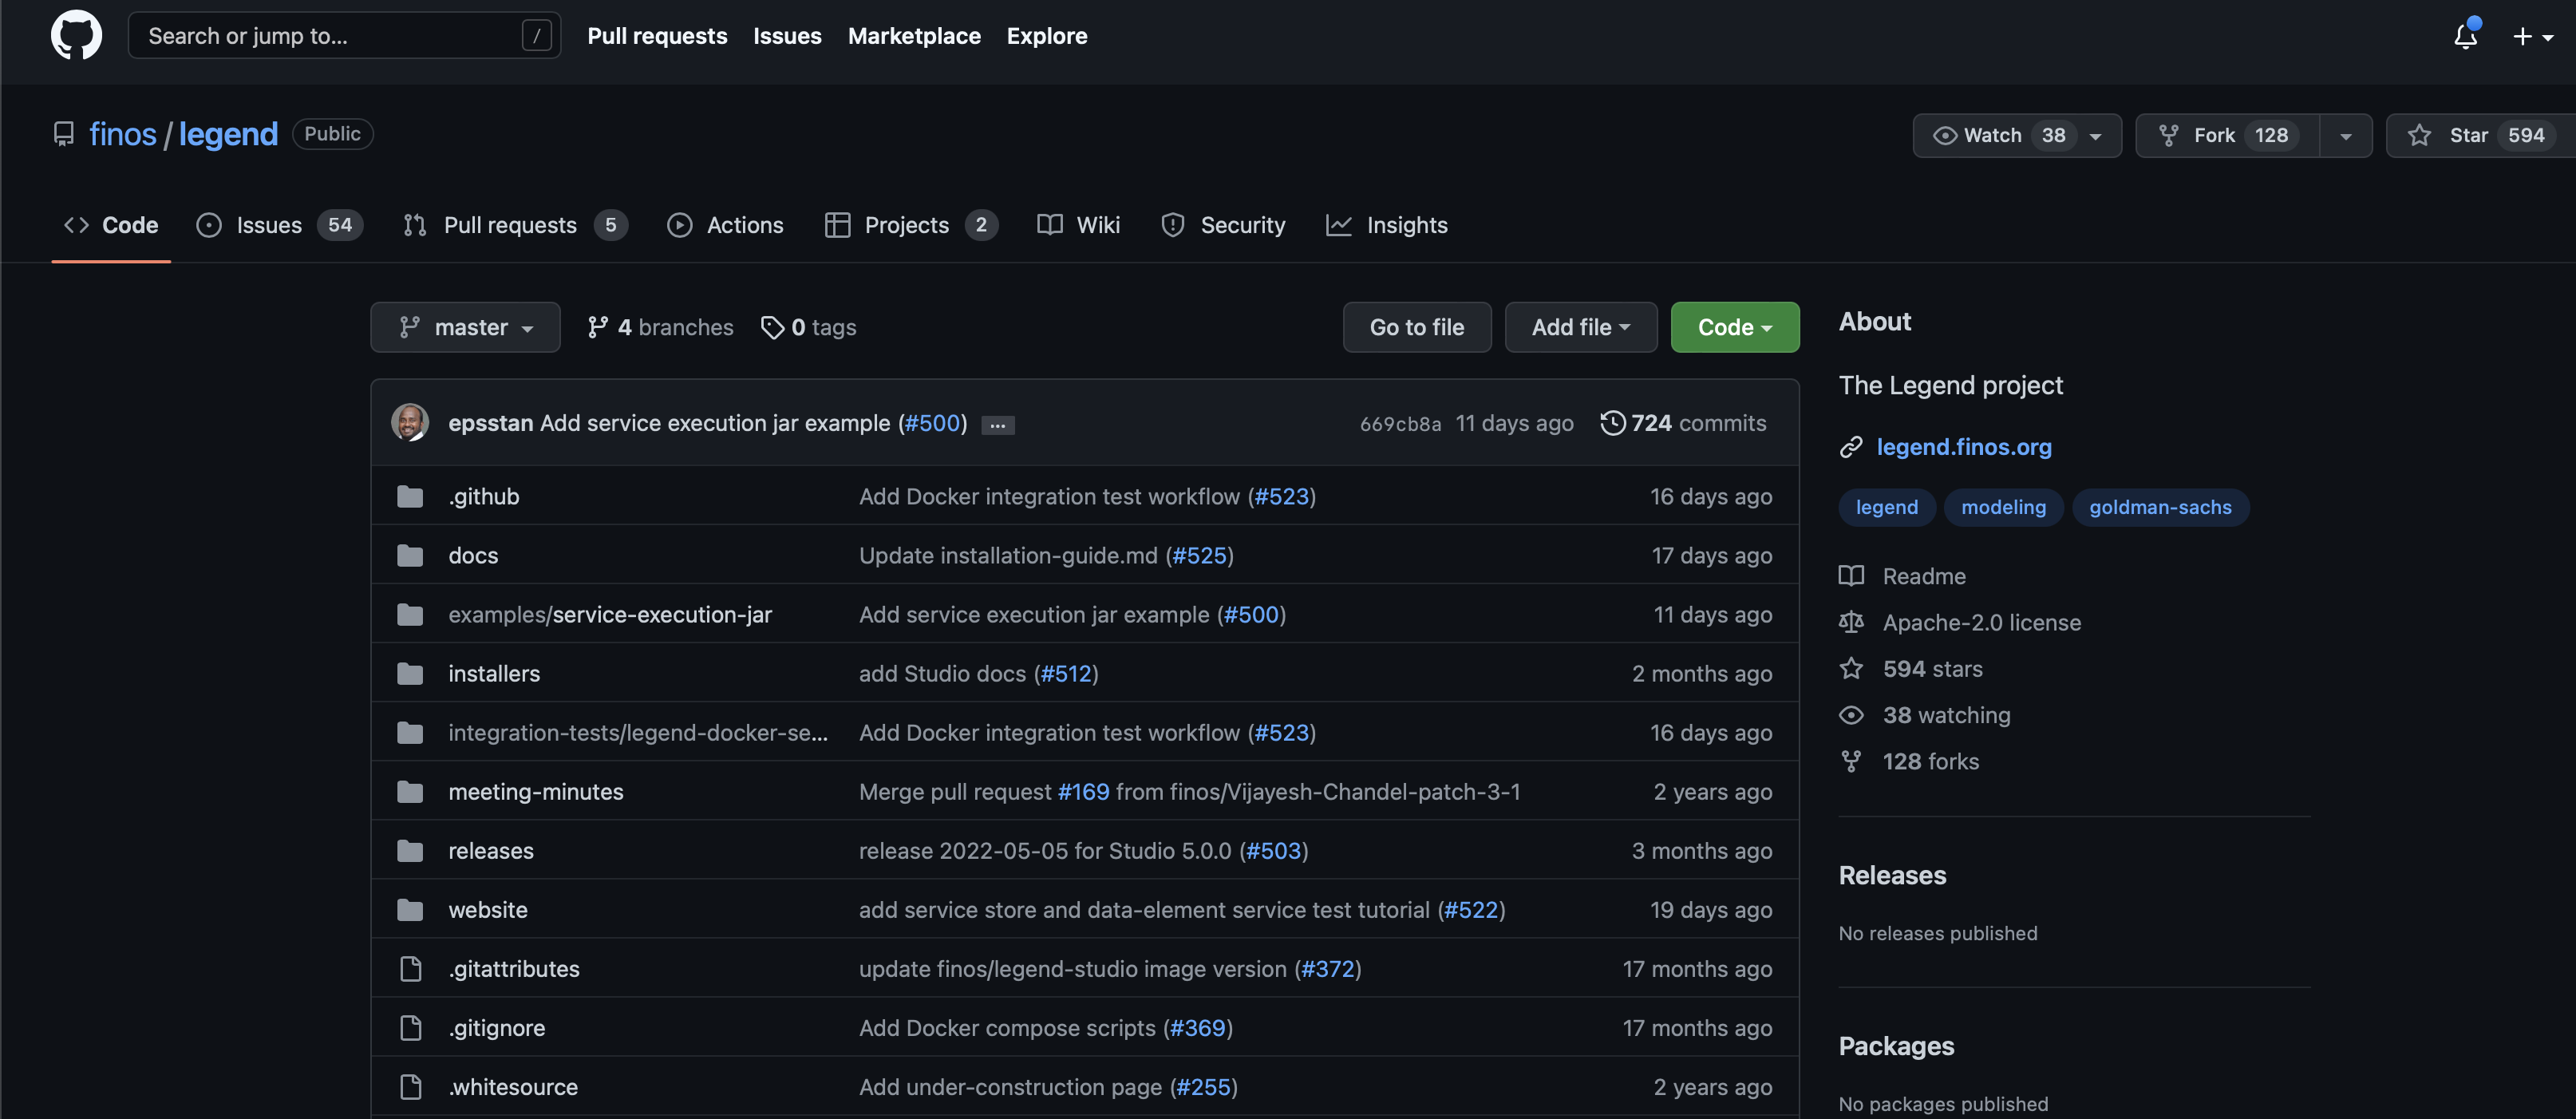Open commit hash 669cb8a
The image size is (2576, 1119).
(x=1400, y=424)
